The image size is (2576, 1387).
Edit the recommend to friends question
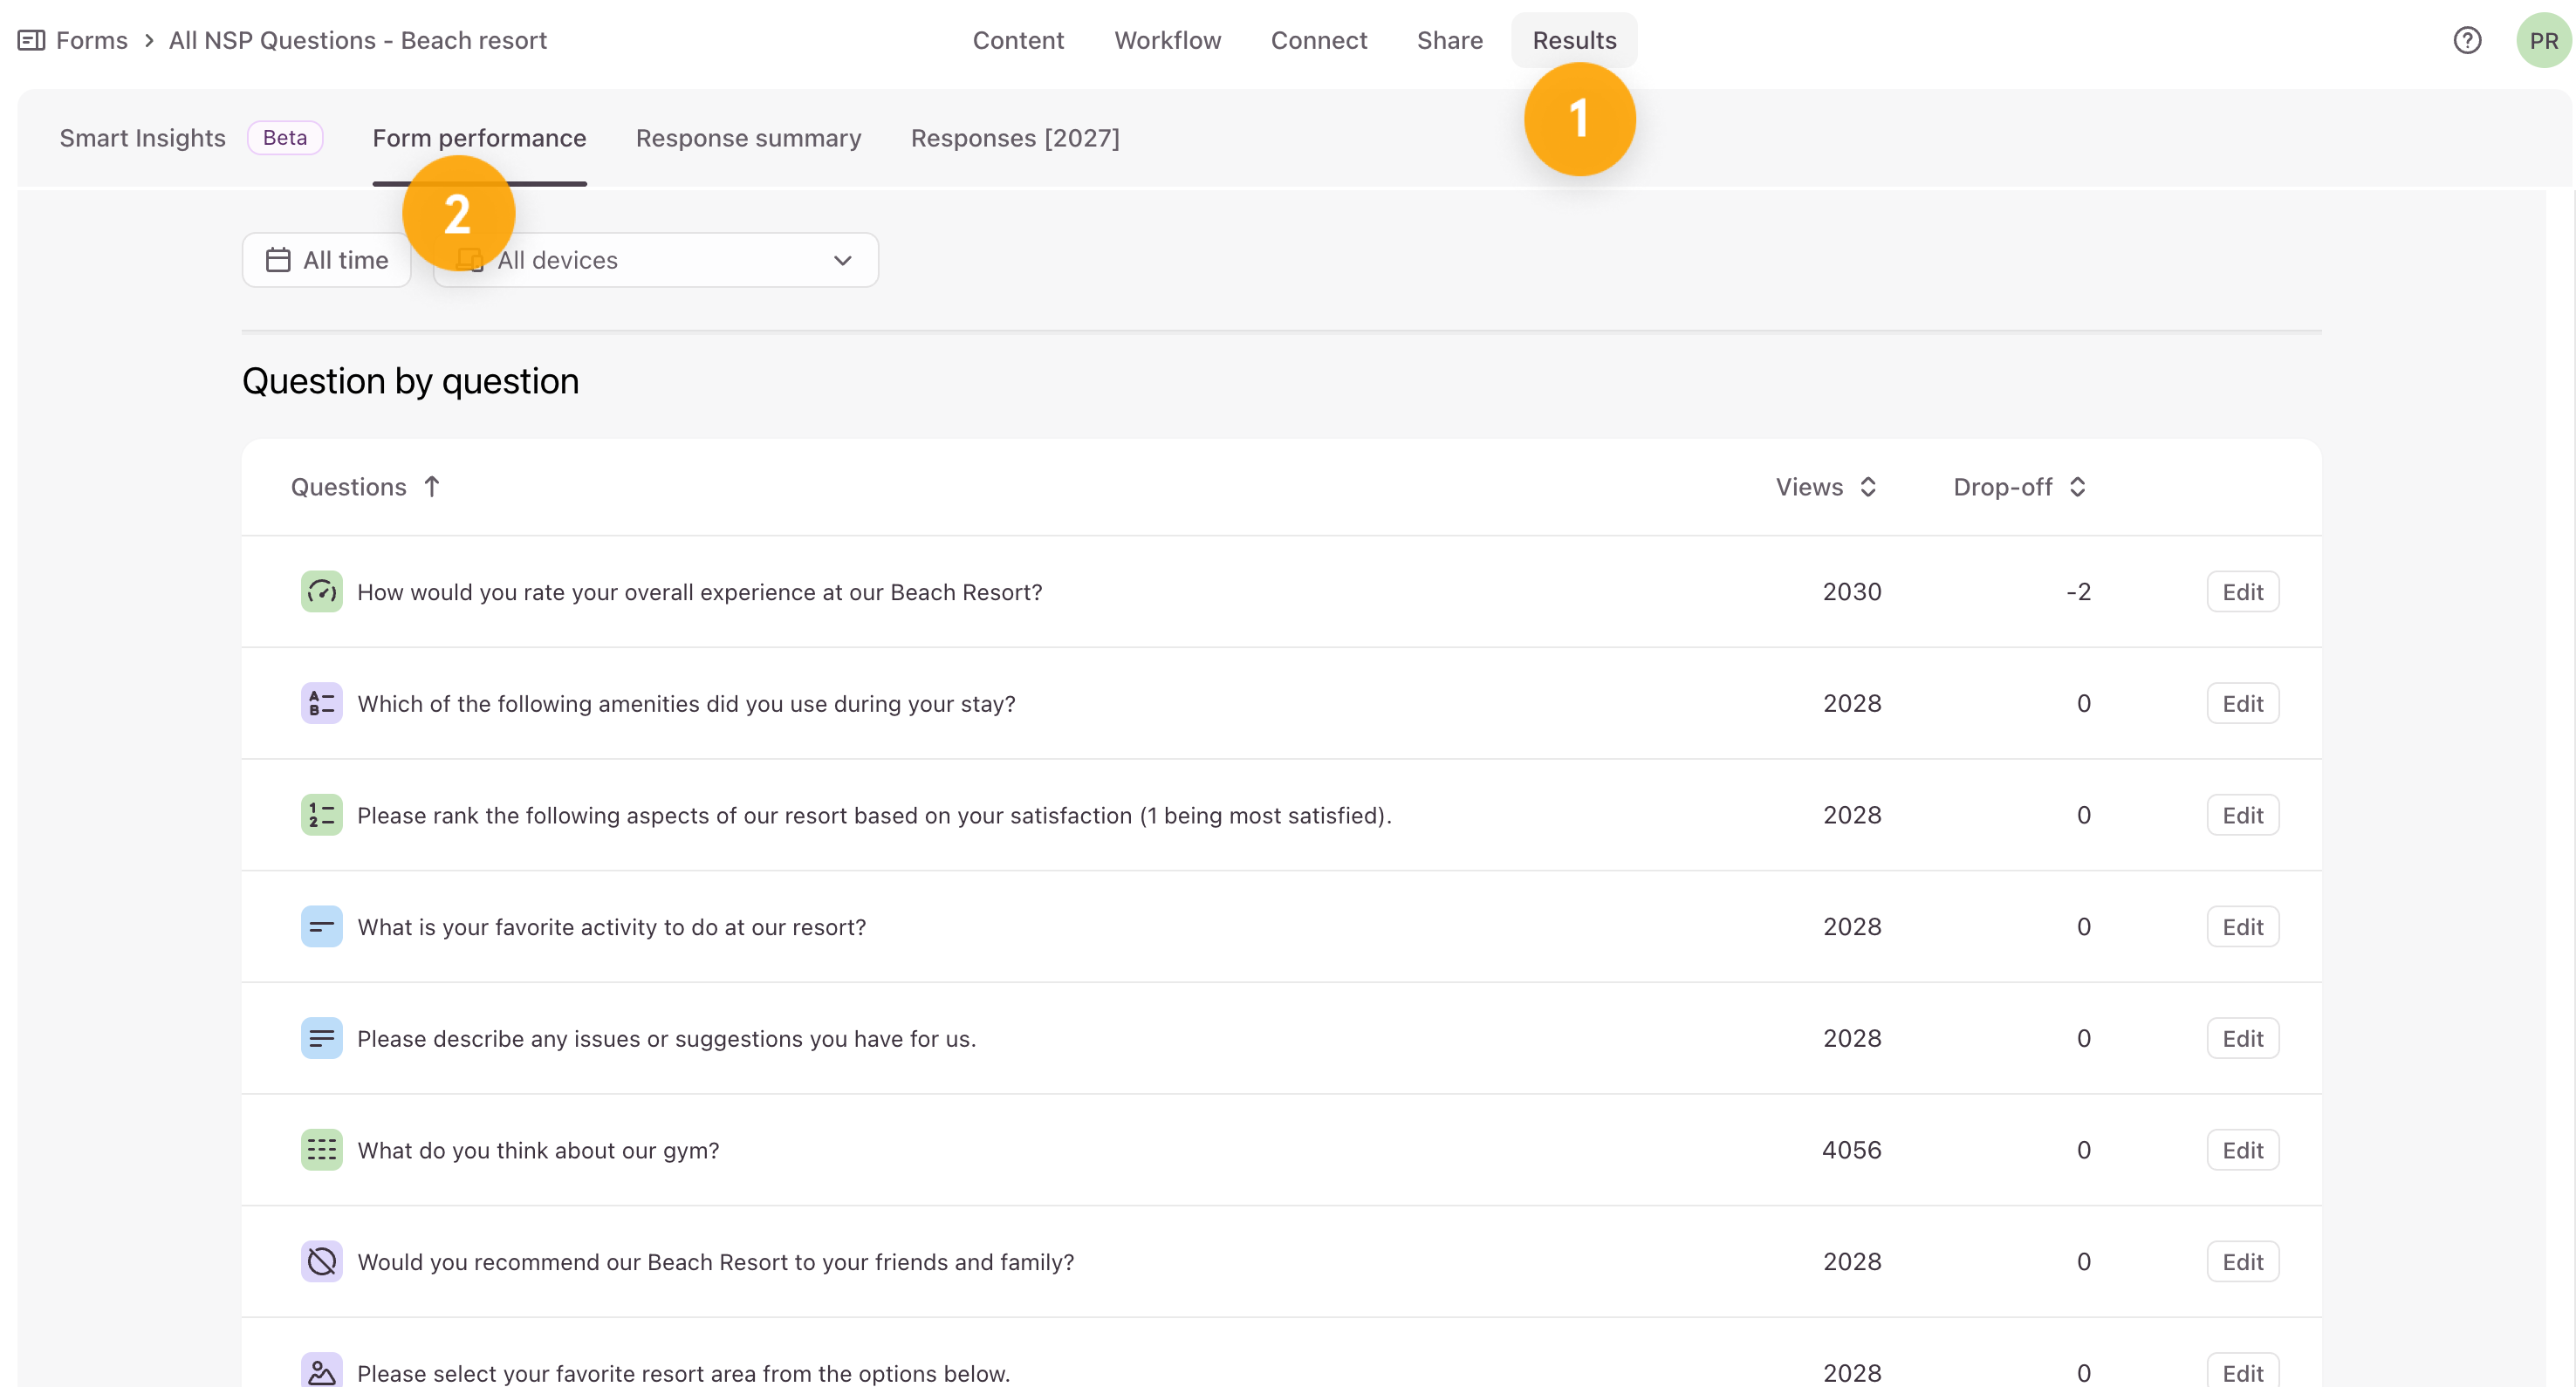tap(2243, 1262)
